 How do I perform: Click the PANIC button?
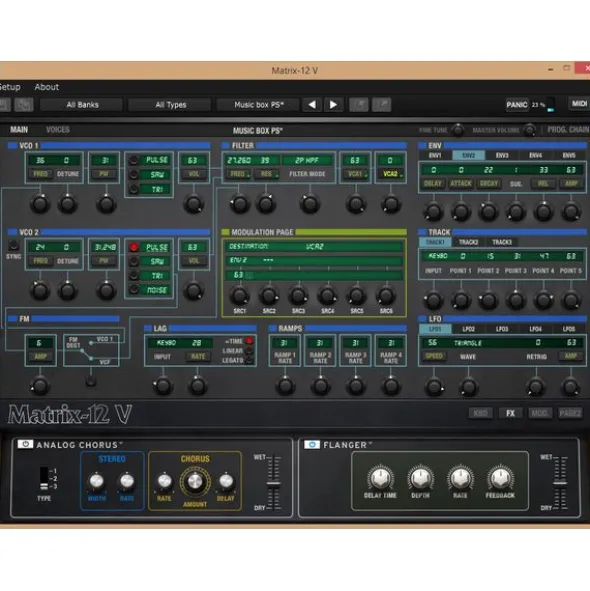[516, 105]
